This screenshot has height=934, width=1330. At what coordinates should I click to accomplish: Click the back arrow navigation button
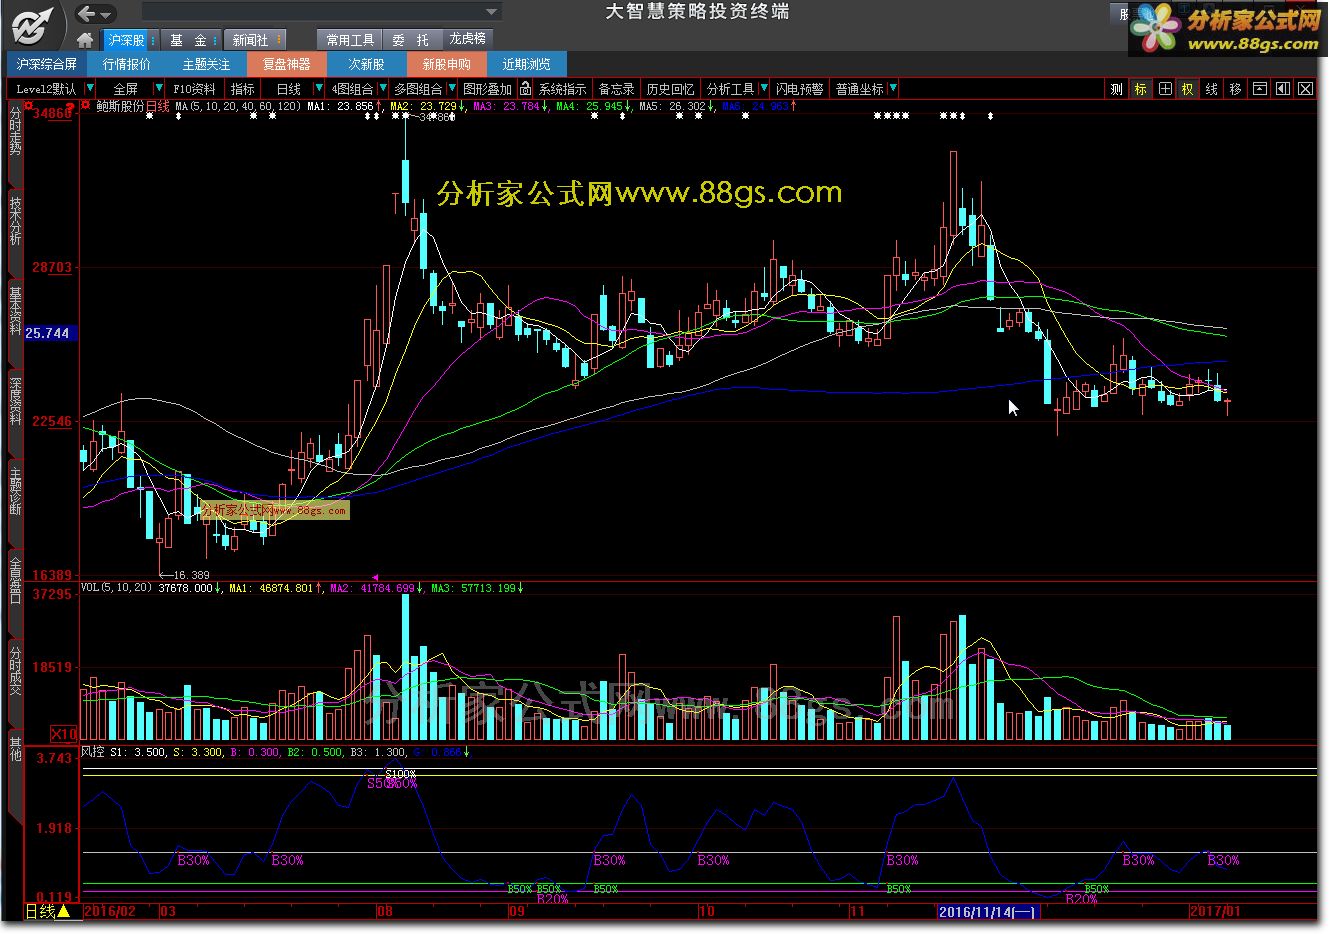point(86,13)
